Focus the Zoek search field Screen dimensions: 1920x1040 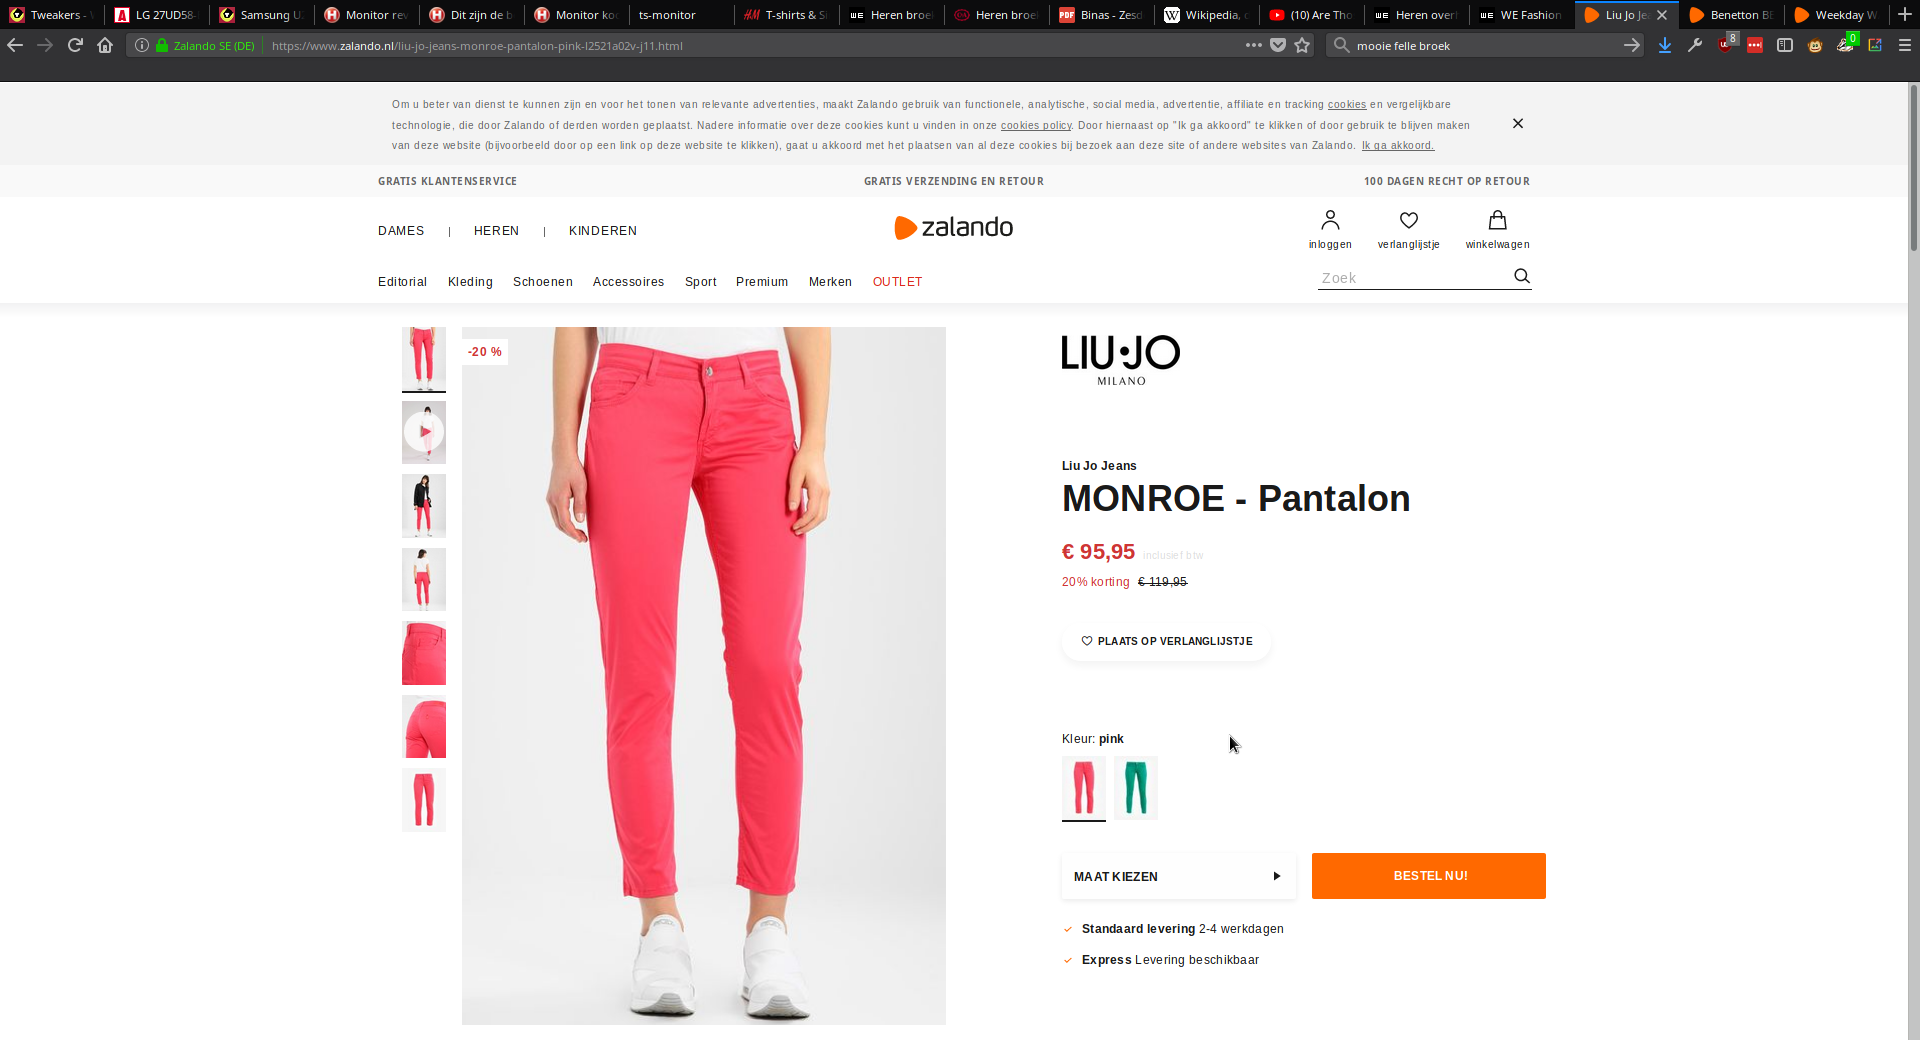[1412, 278]
